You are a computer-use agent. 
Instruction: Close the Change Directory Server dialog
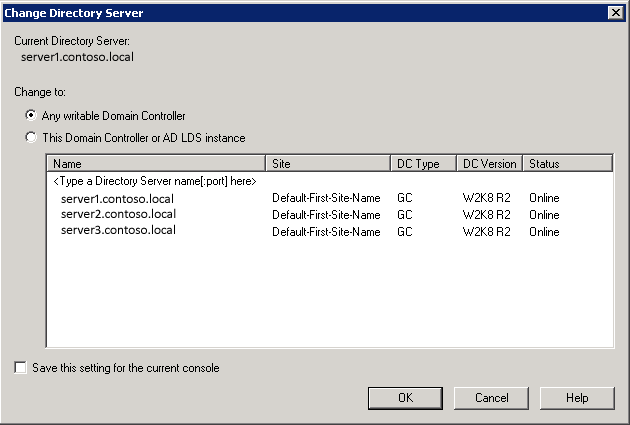(x=616, y=13)
